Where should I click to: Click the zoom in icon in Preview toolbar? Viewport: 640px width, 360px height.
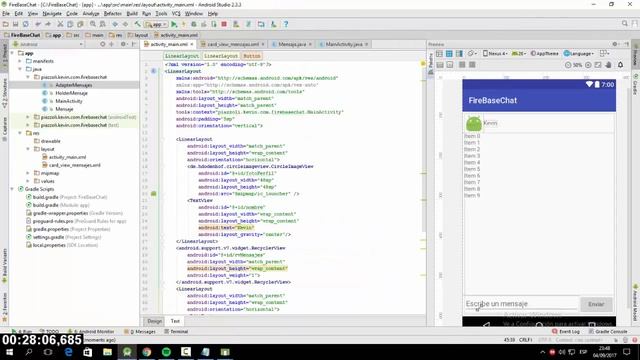click(588, 65)
